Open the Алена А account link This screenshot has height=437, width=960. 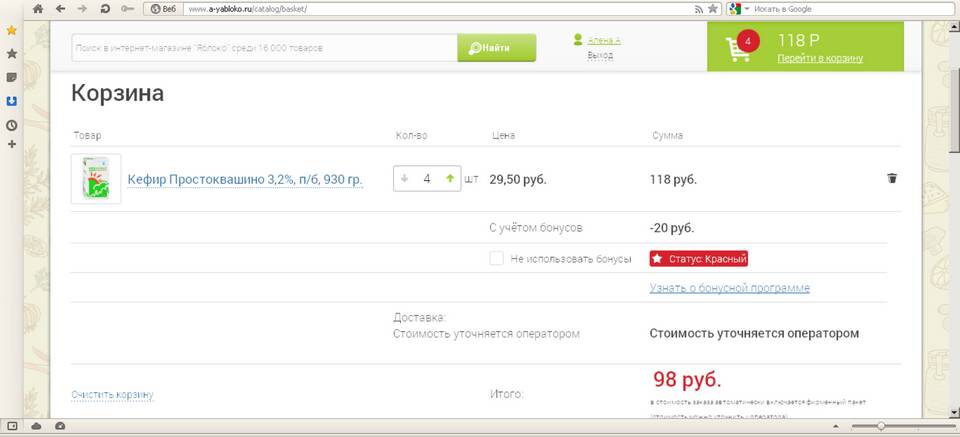(x=604, y=40)
